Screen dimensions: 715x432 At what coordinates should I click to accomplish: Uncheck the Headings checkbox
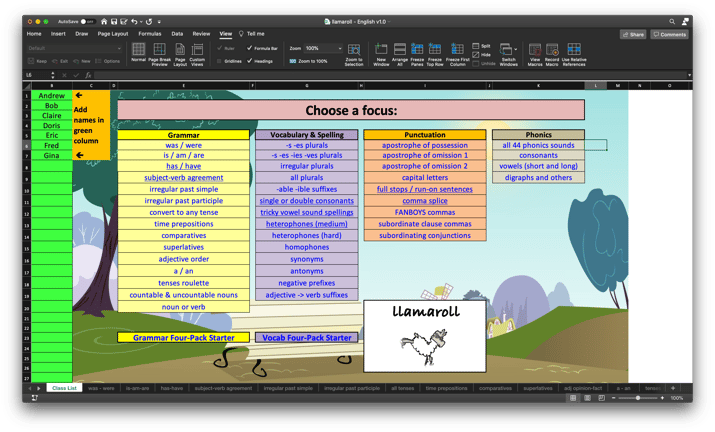(249, 61)
